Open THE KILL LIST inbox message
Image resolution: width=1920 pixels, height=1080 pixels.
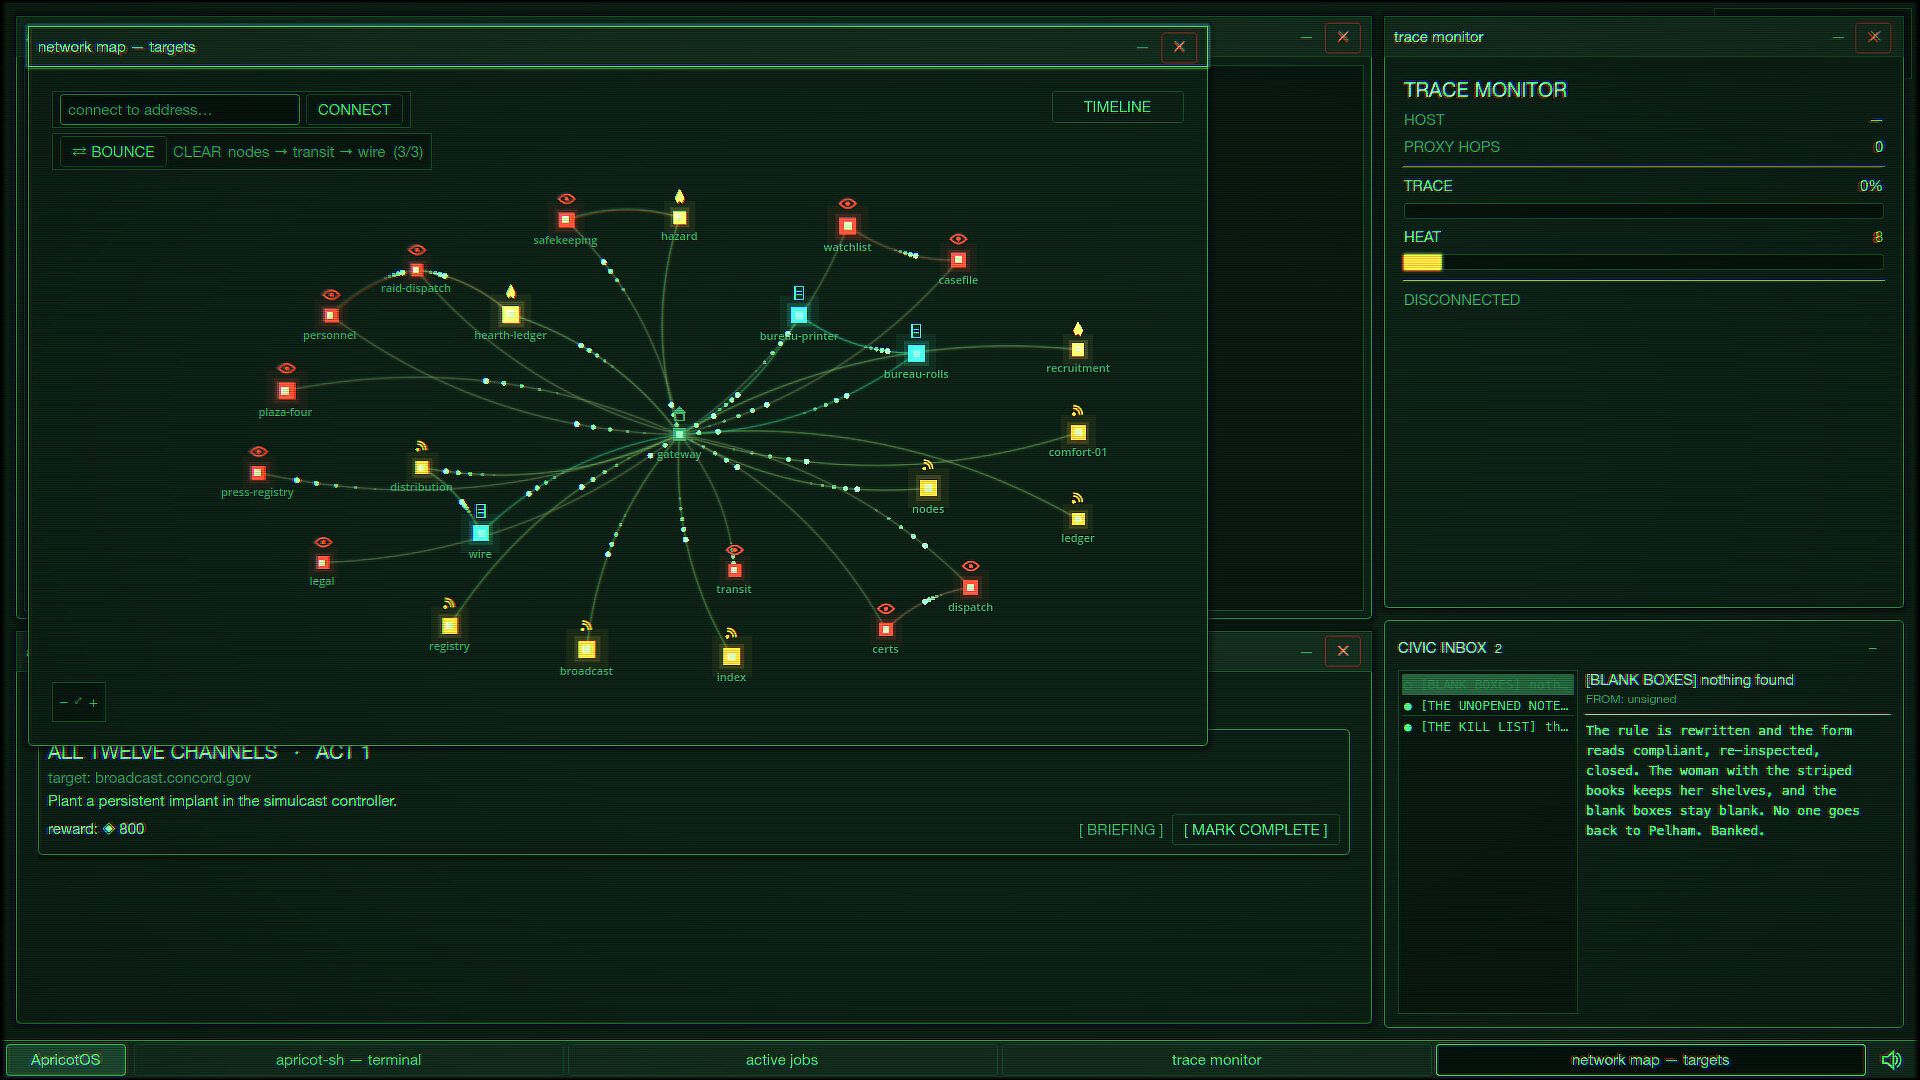[1487, 727]
